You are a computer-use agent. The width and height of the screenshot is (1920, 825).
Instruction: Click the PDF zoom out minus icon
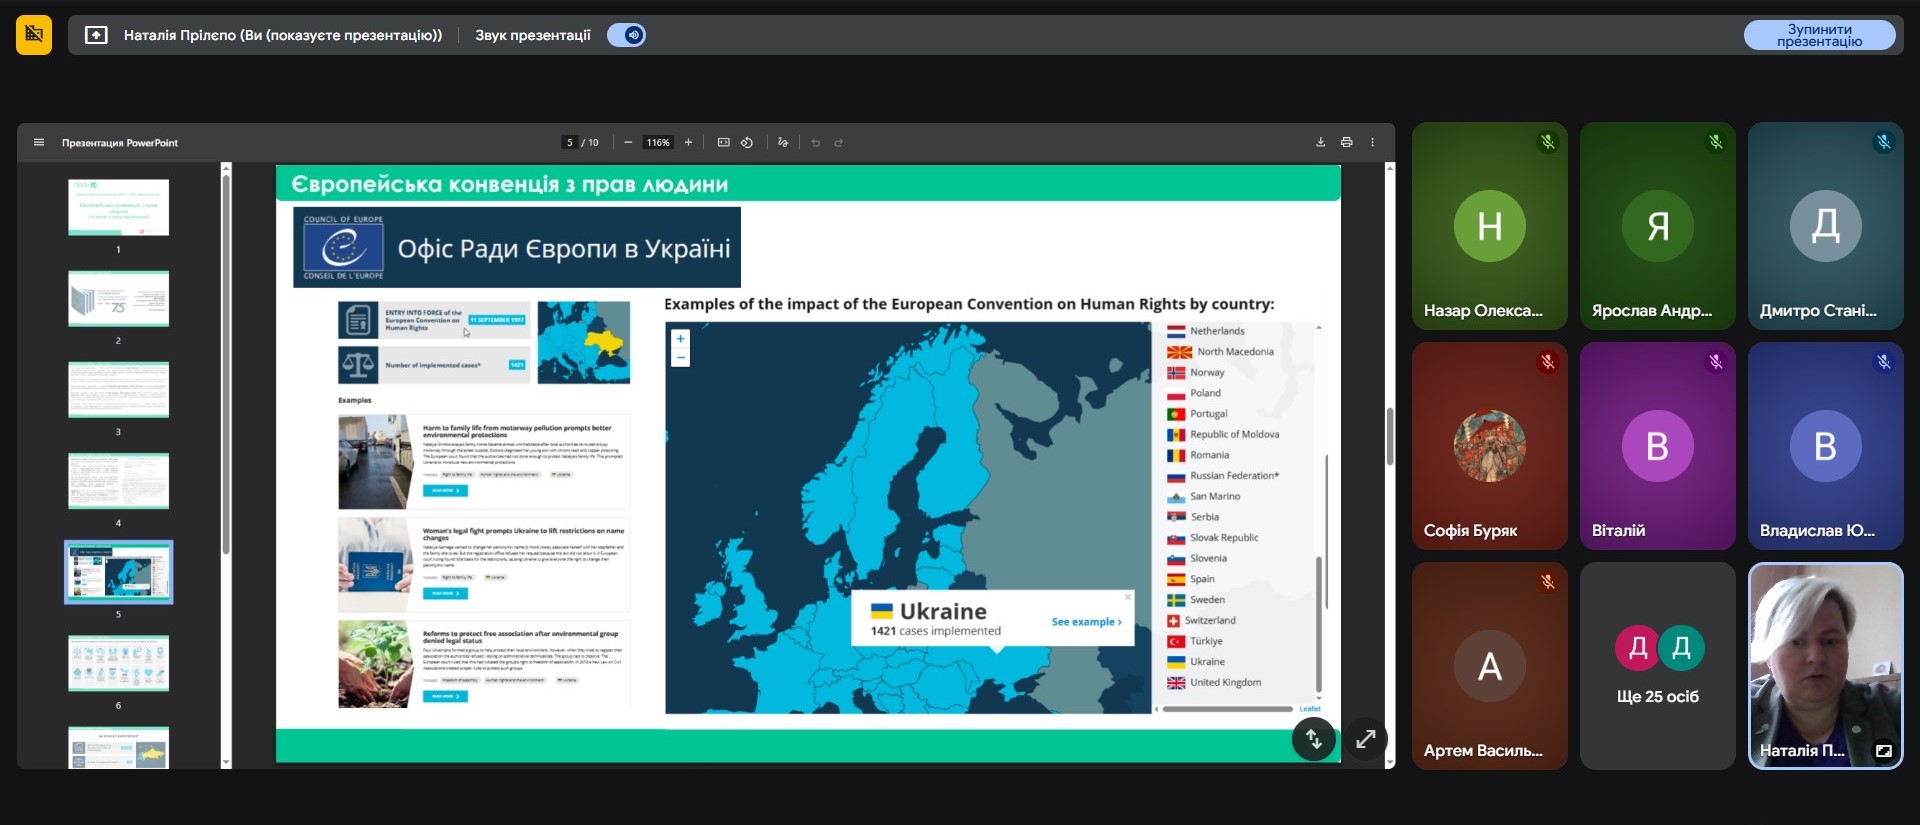point(628,143)
